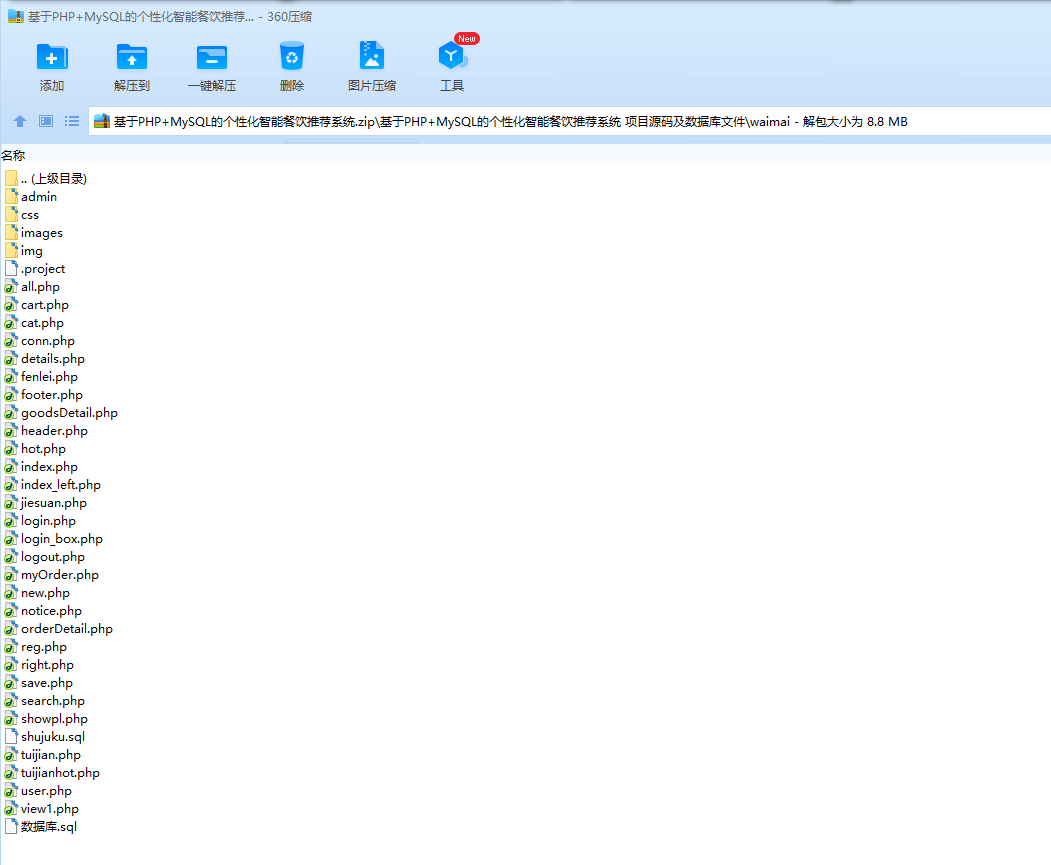
Task: Select the notice.php file
Action: click(x=43, y=612)
